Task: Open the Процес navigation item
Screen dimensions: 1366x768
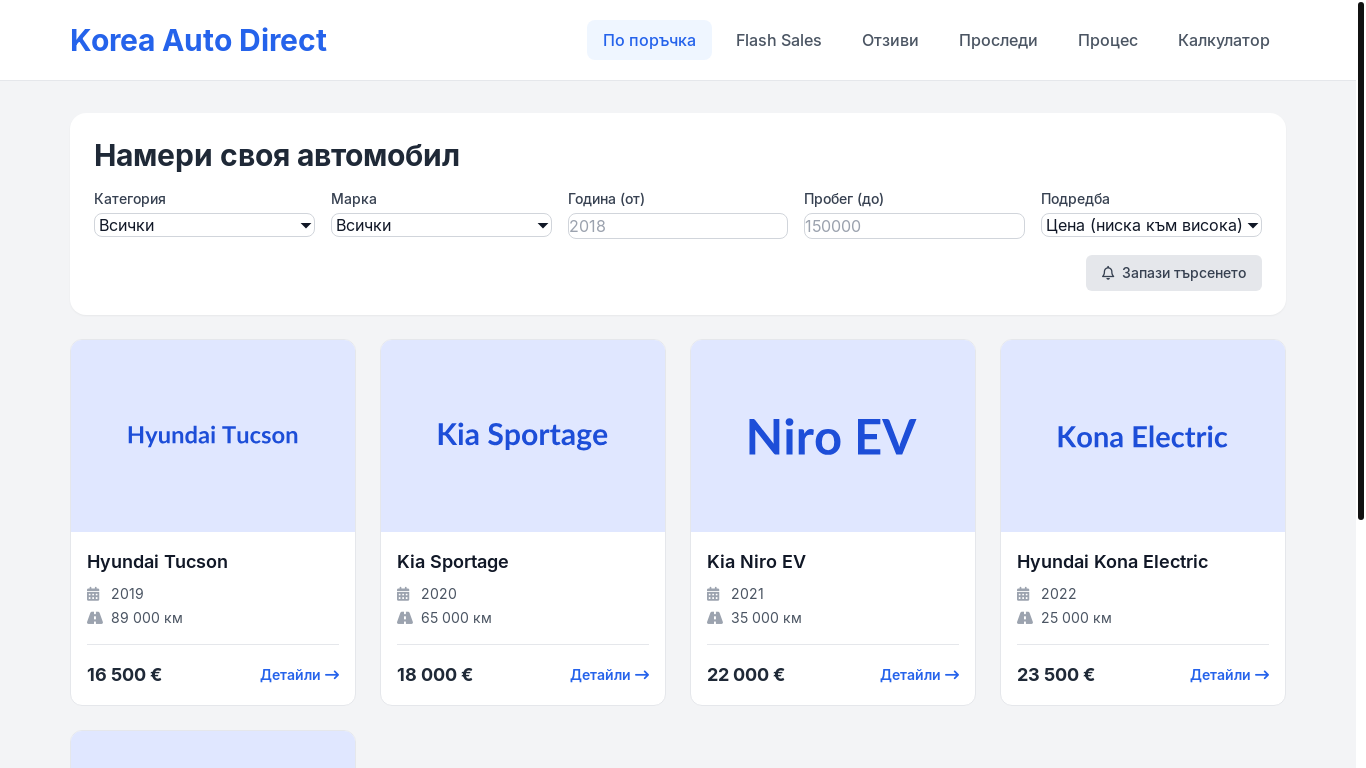Action: click(x=1108, y=40)
